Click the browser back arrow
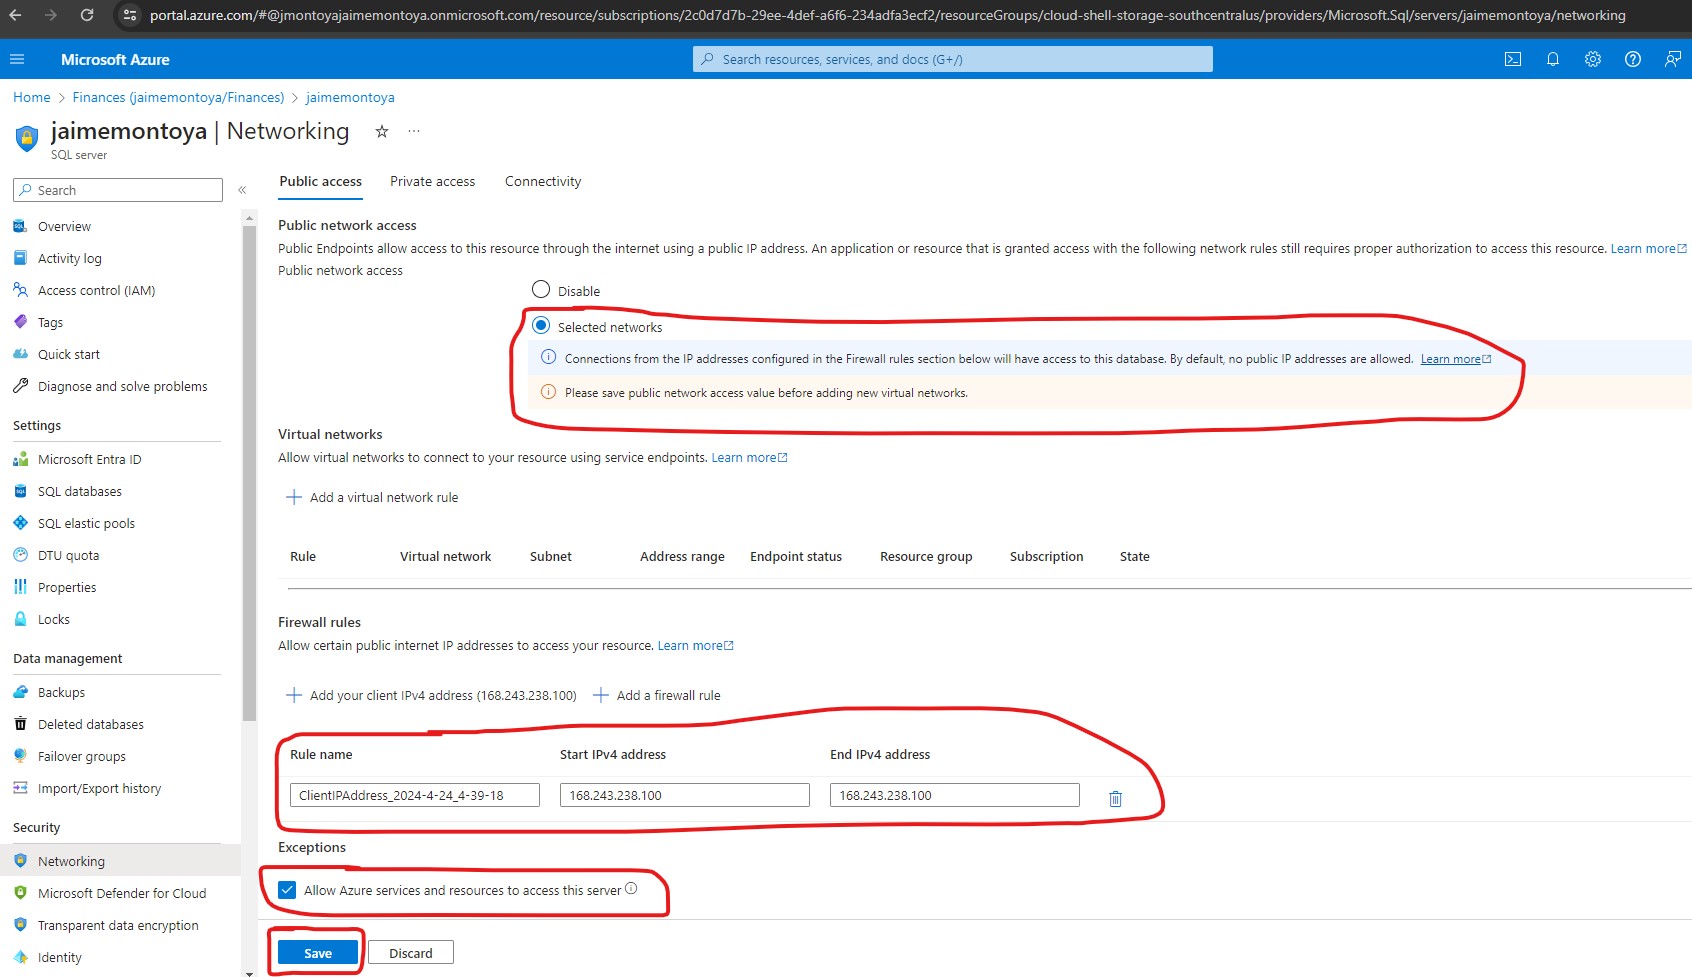This screenshot has width=1692, height=977. coord(15,15)
